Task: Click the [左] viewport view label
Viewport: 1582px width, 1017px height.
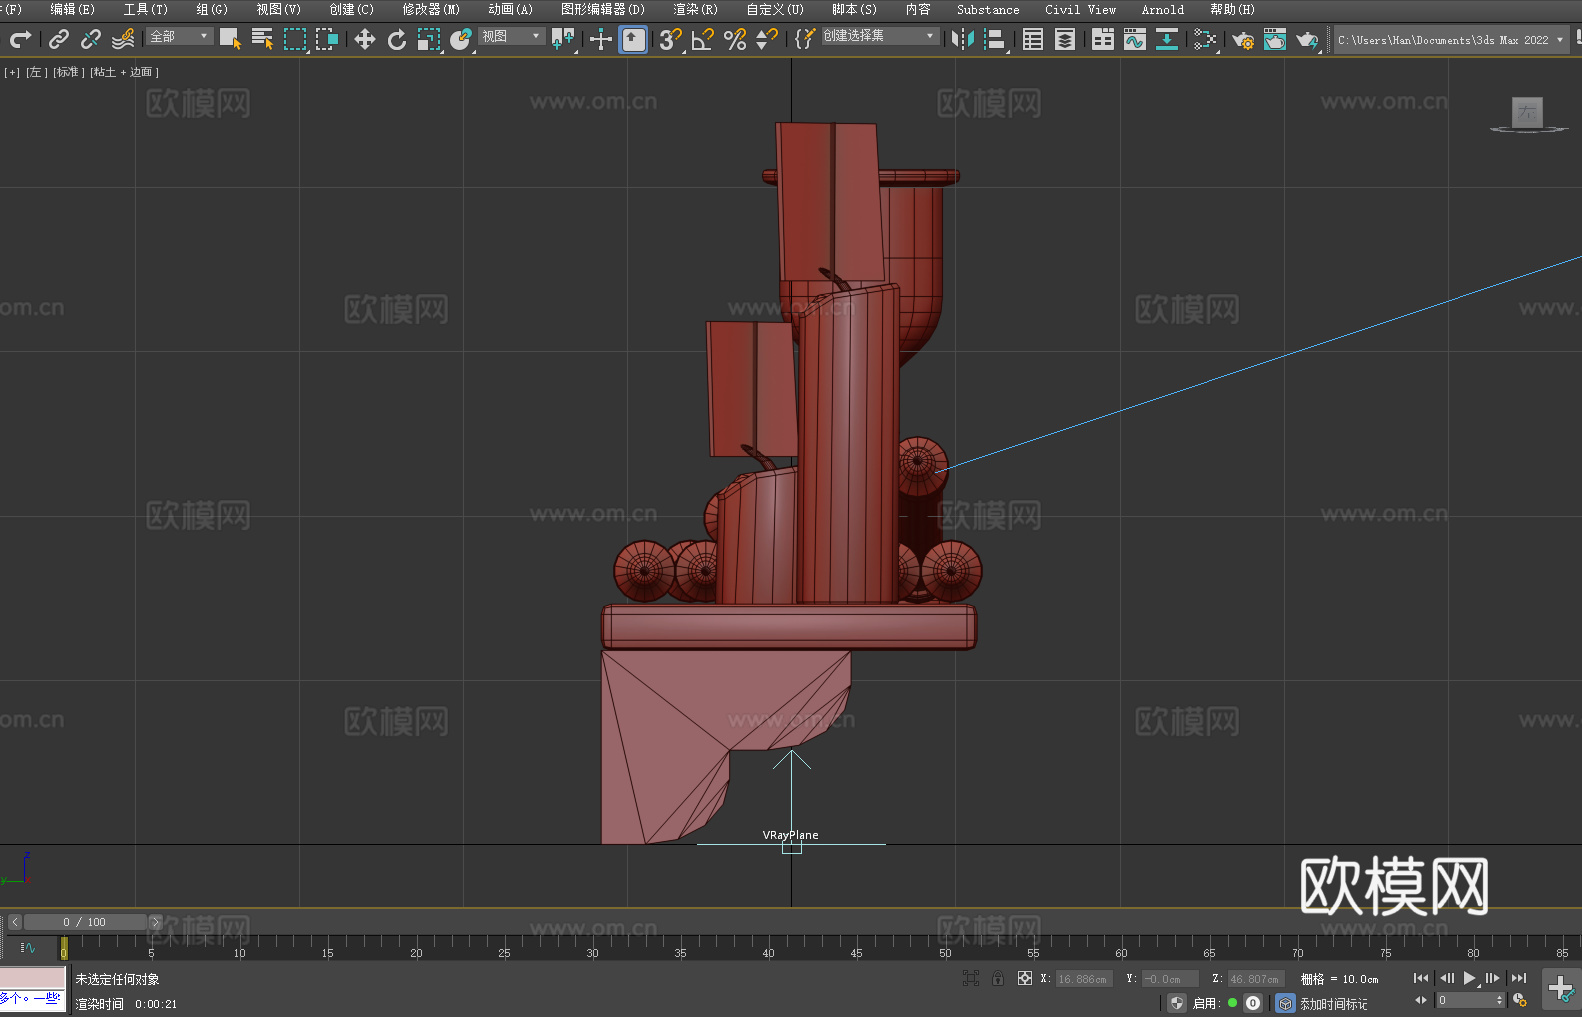Action: [35, 72]
